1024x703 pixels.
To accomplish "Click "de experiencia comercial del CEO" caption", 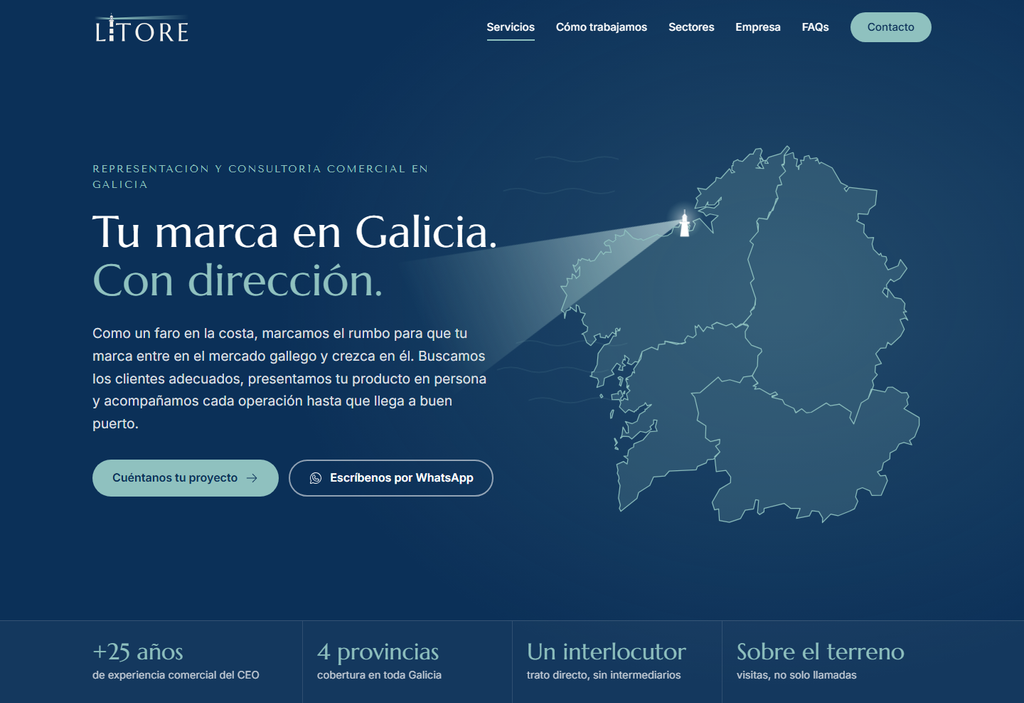I will (x=176, y=675).
